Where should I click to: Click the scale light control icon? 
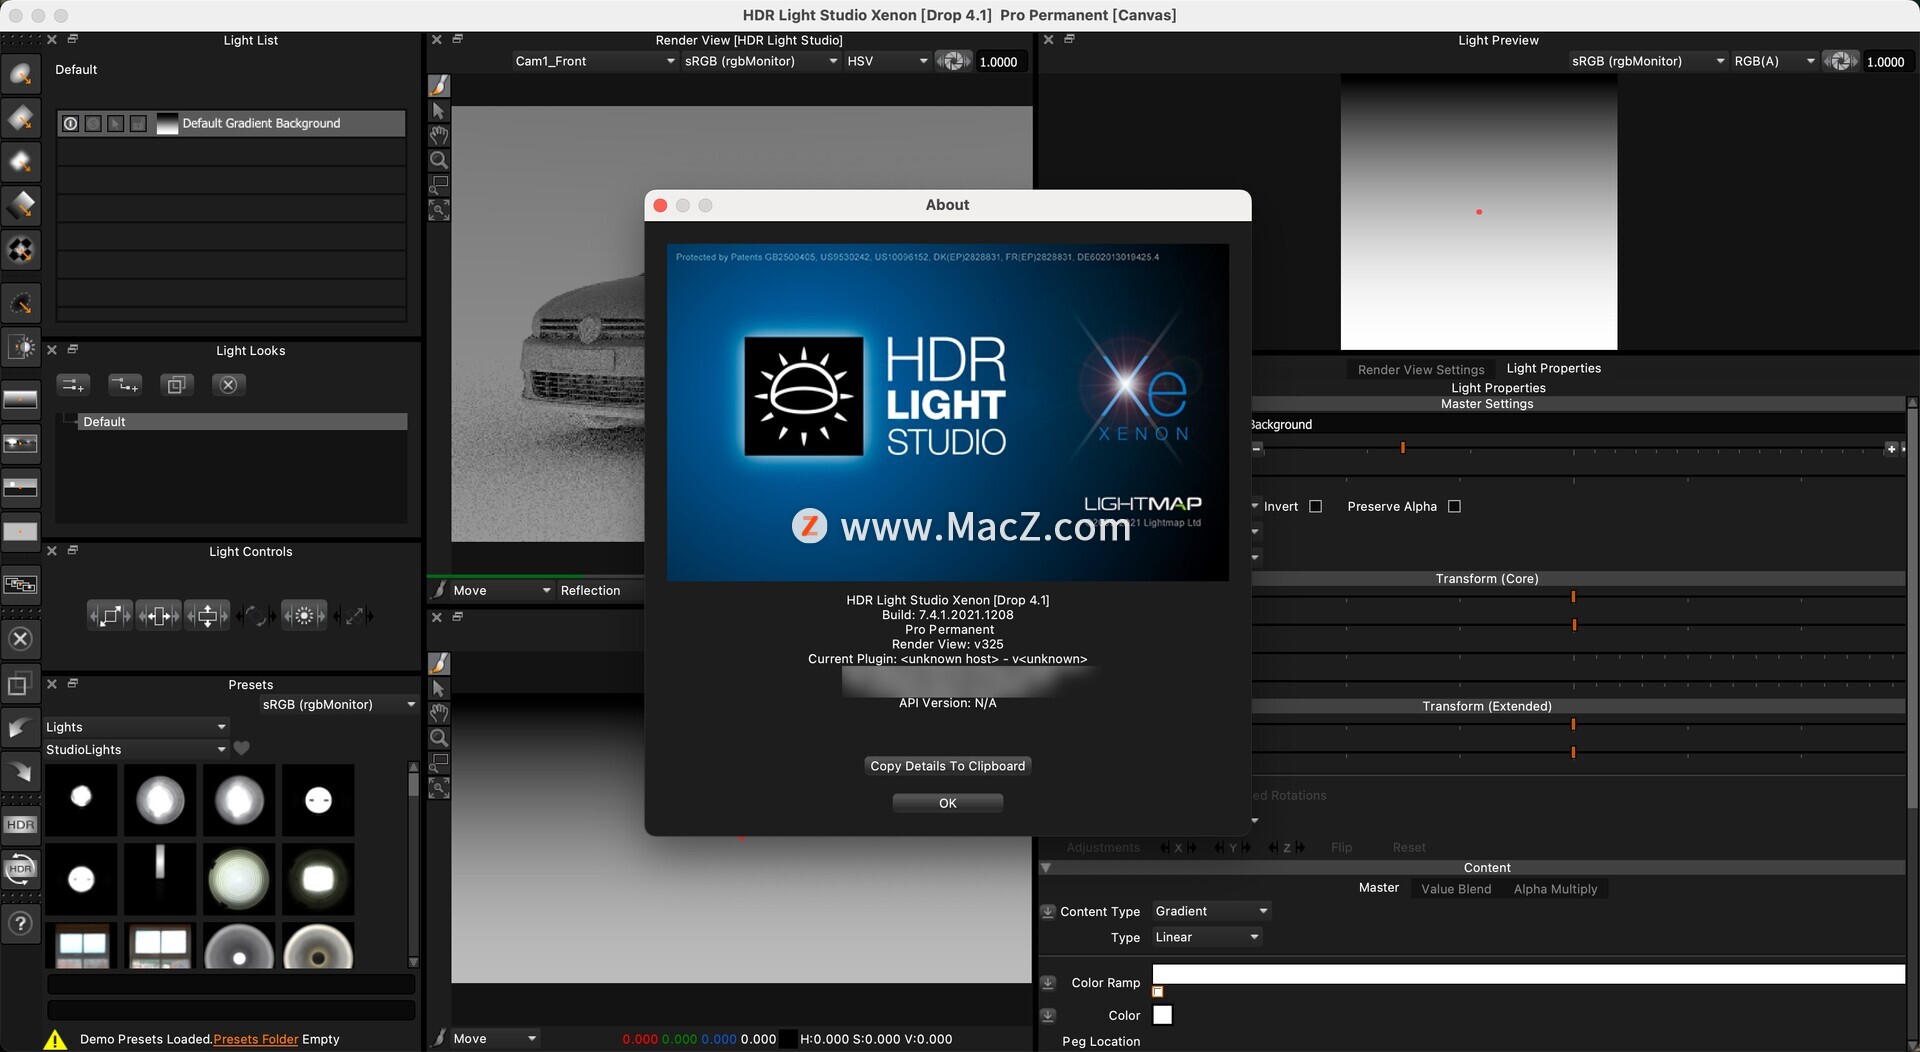[110, 616]
